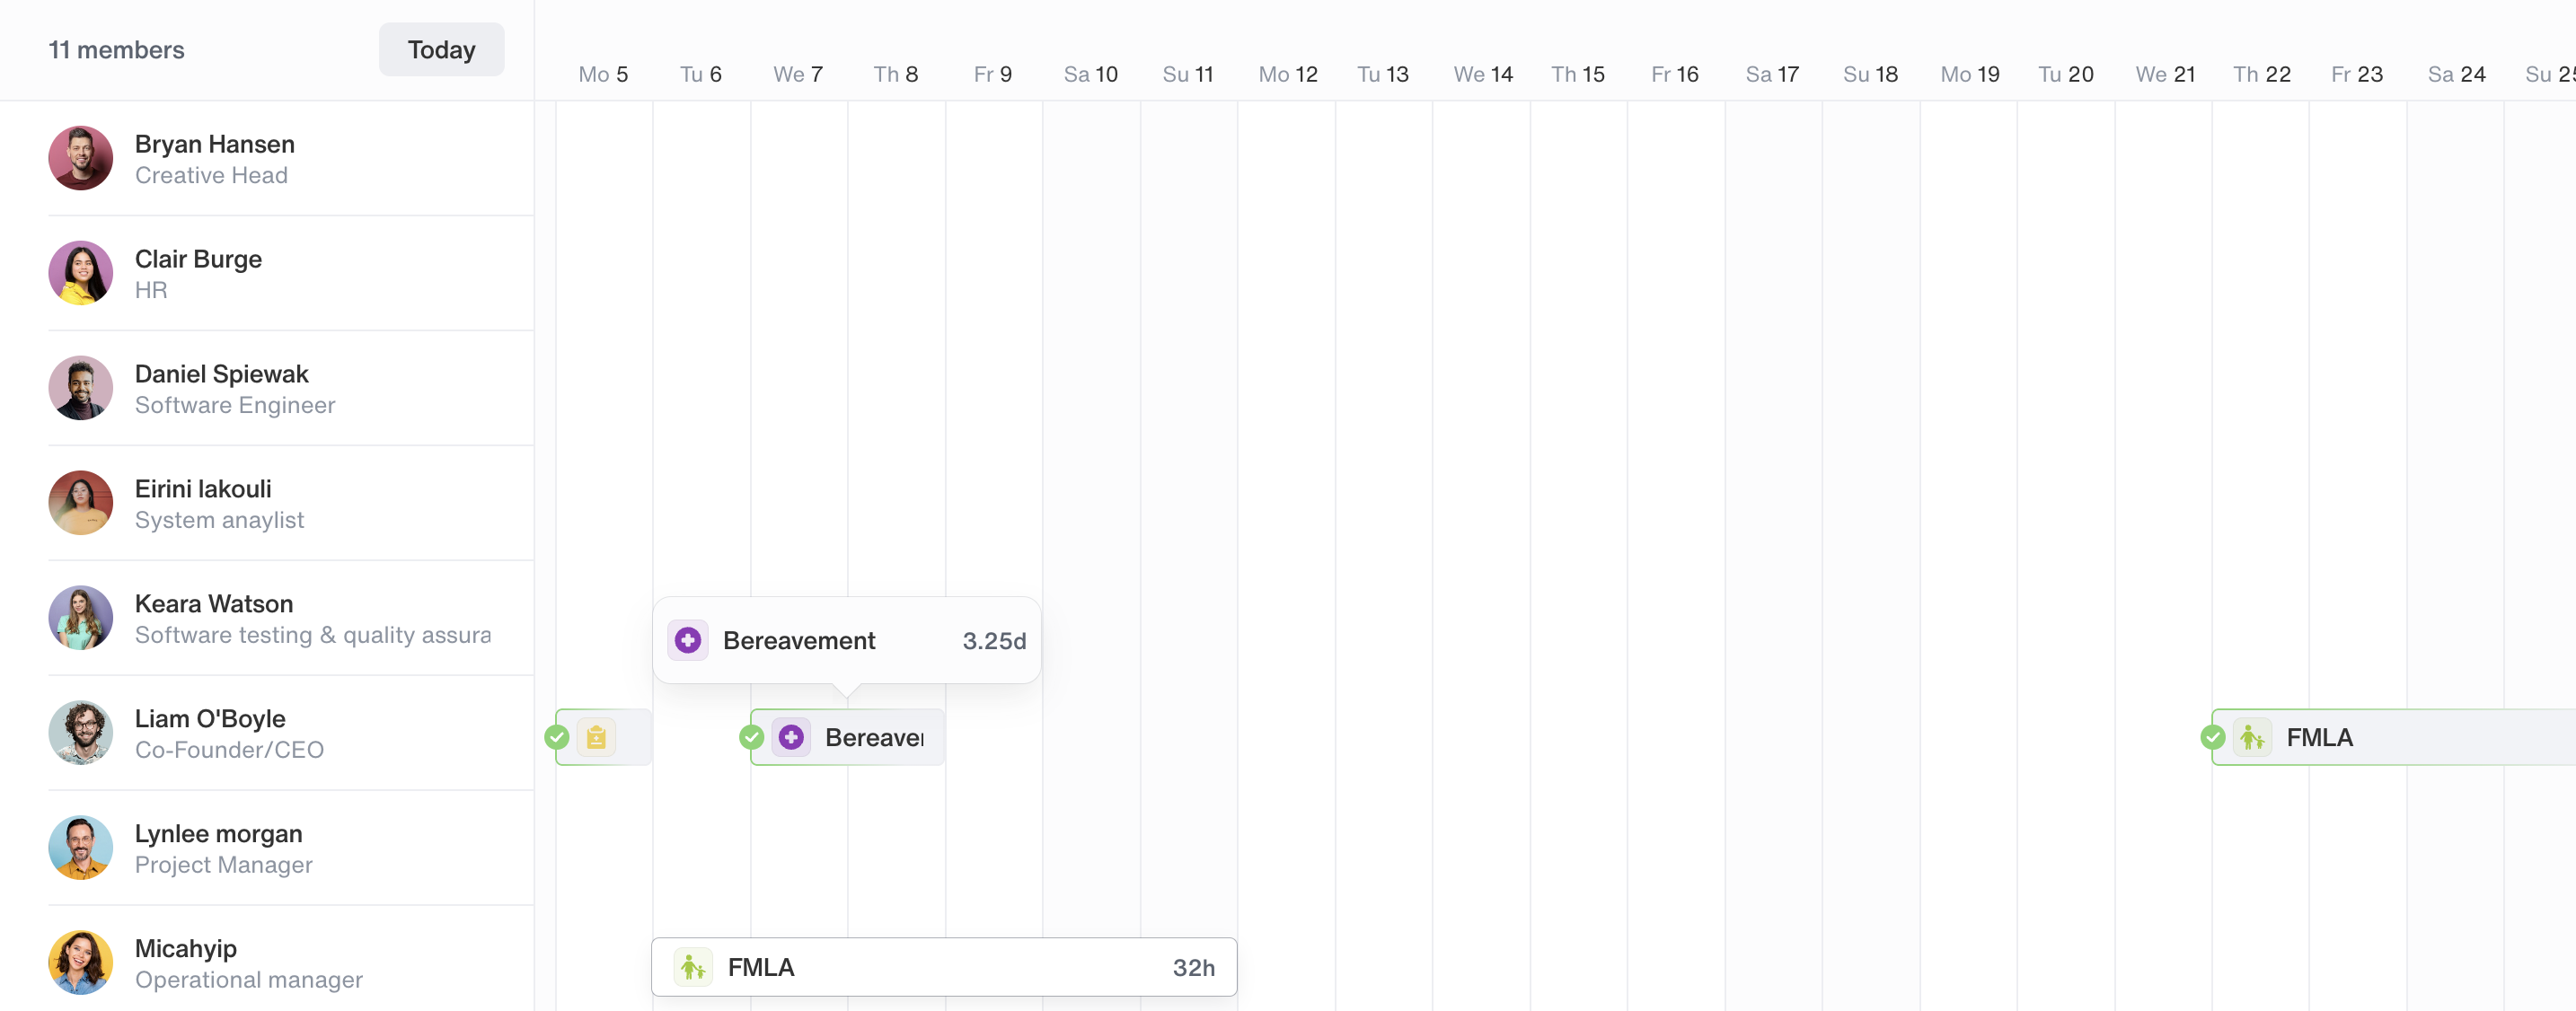Screen dimensions: 2576x1011
Task: Open Liam's FMLA leave bar on Th 22
Action: pyautogui.click(x=2394, y=738)
